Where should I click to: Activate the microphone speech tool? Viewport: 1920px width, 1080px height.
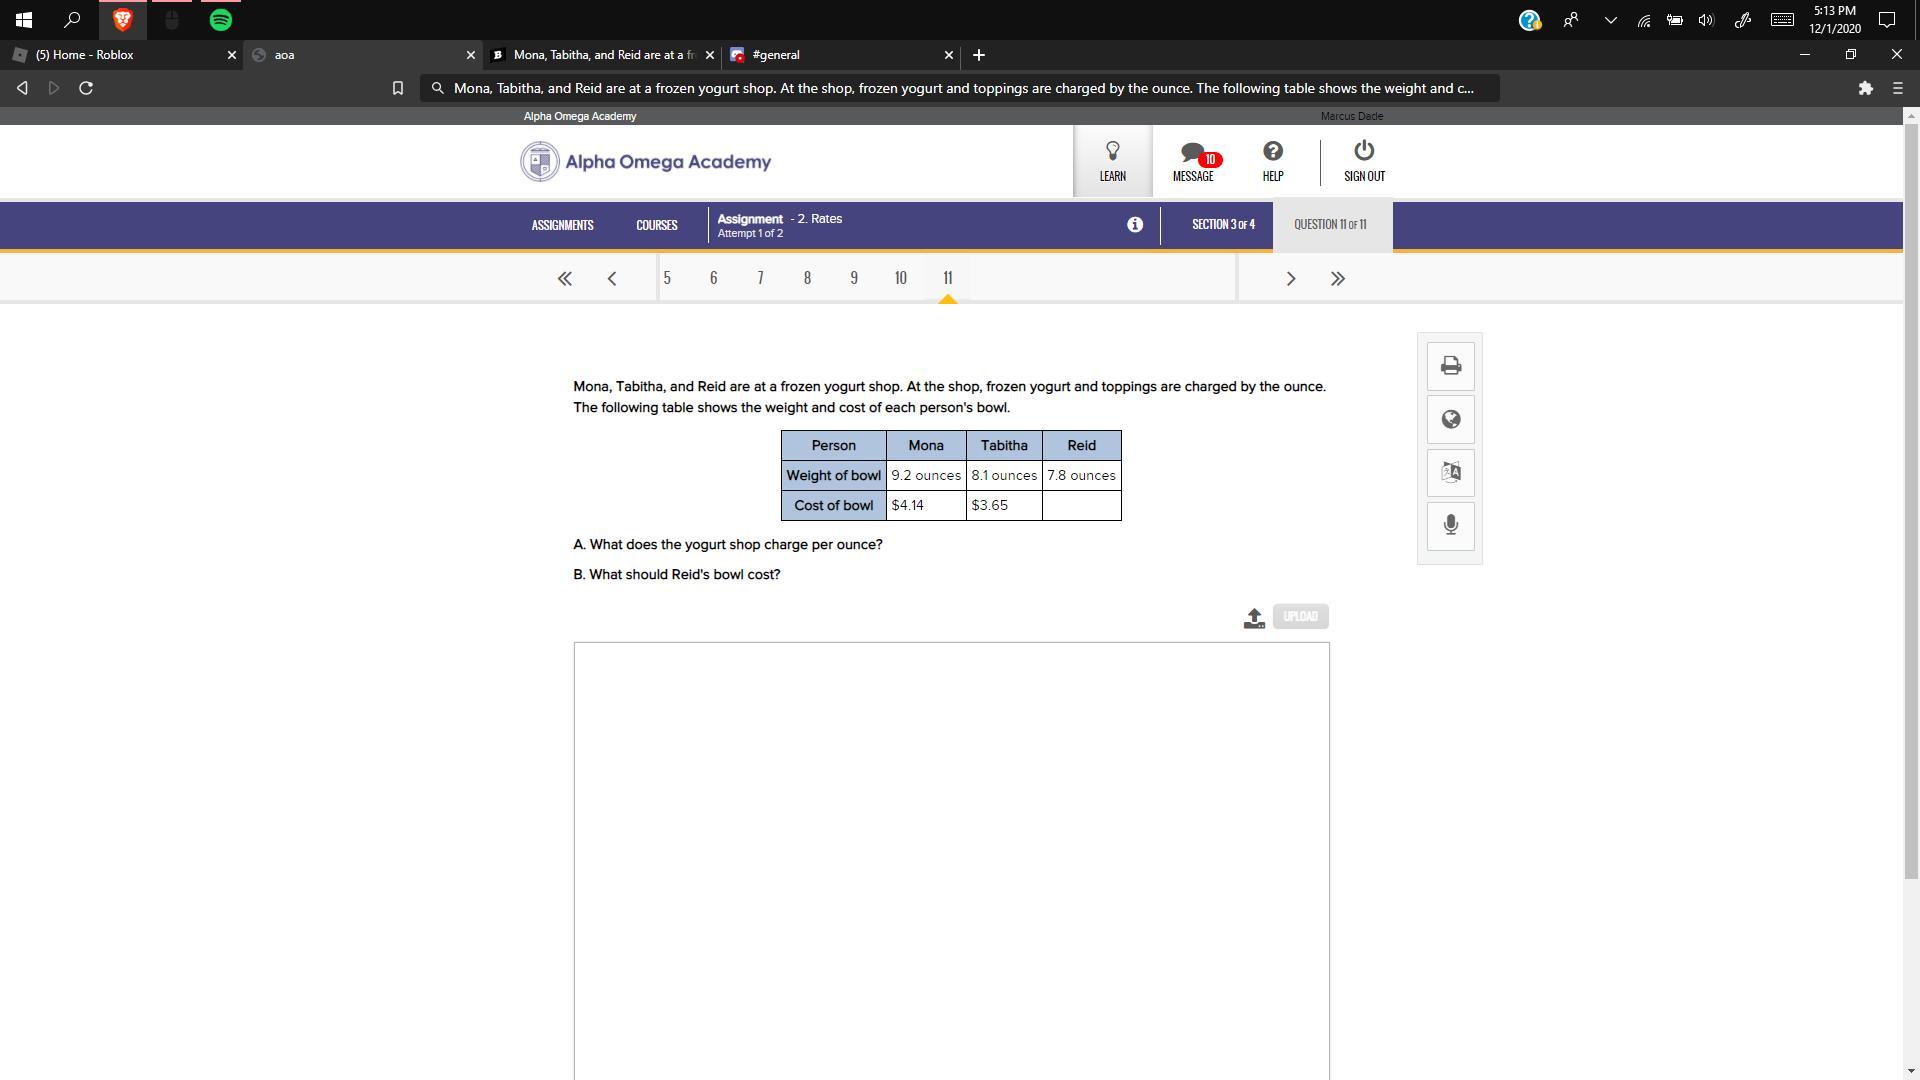pyautogui.click(x=1450, y=525)
